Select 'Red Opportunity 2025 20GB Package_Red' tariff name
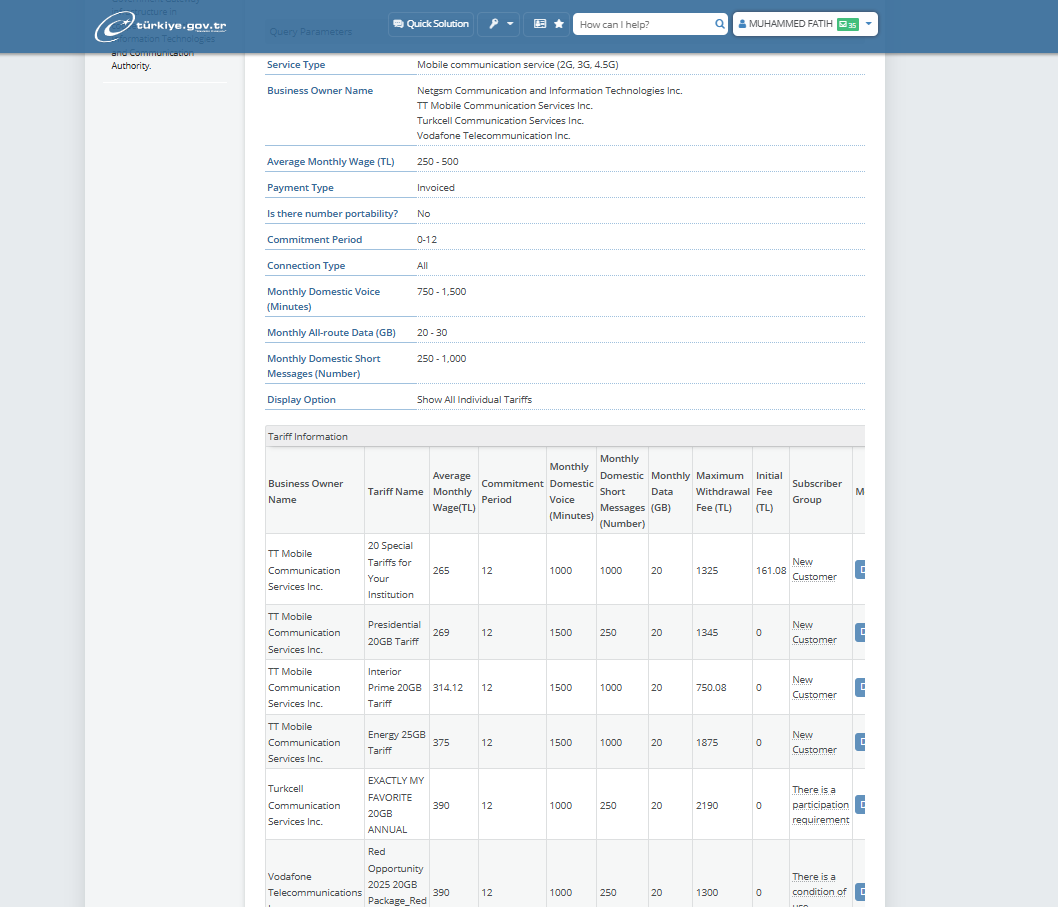The height and width of the screenshot is (907, 1058). point(397,876)
